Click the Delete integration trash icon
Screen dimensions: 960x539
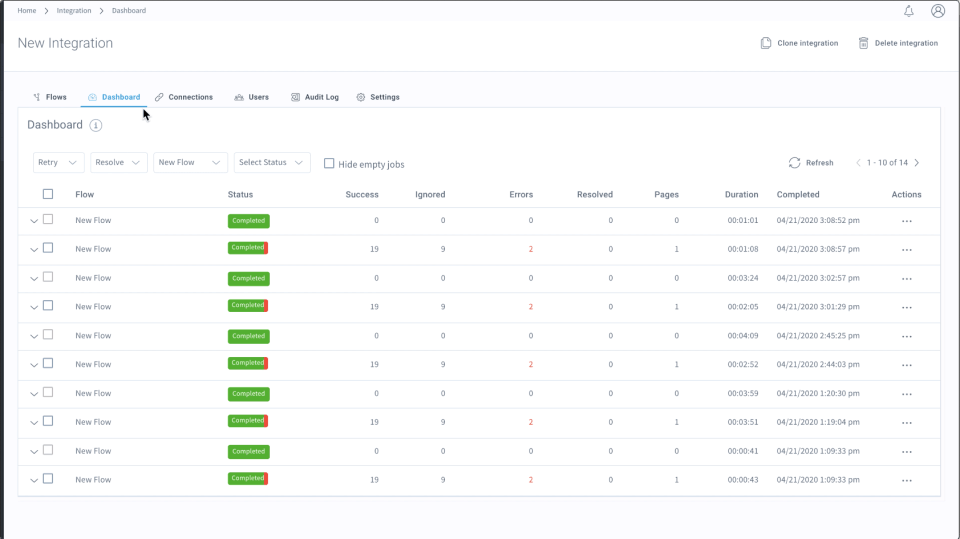863,43
